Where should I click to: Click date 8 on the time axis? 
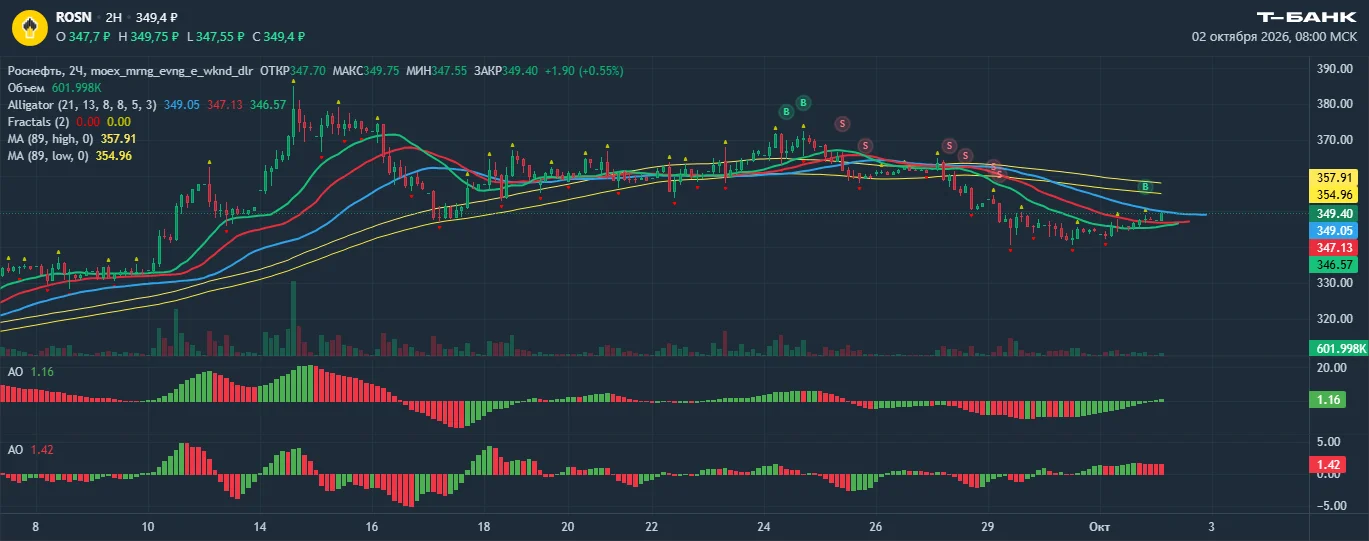[36, 526]
